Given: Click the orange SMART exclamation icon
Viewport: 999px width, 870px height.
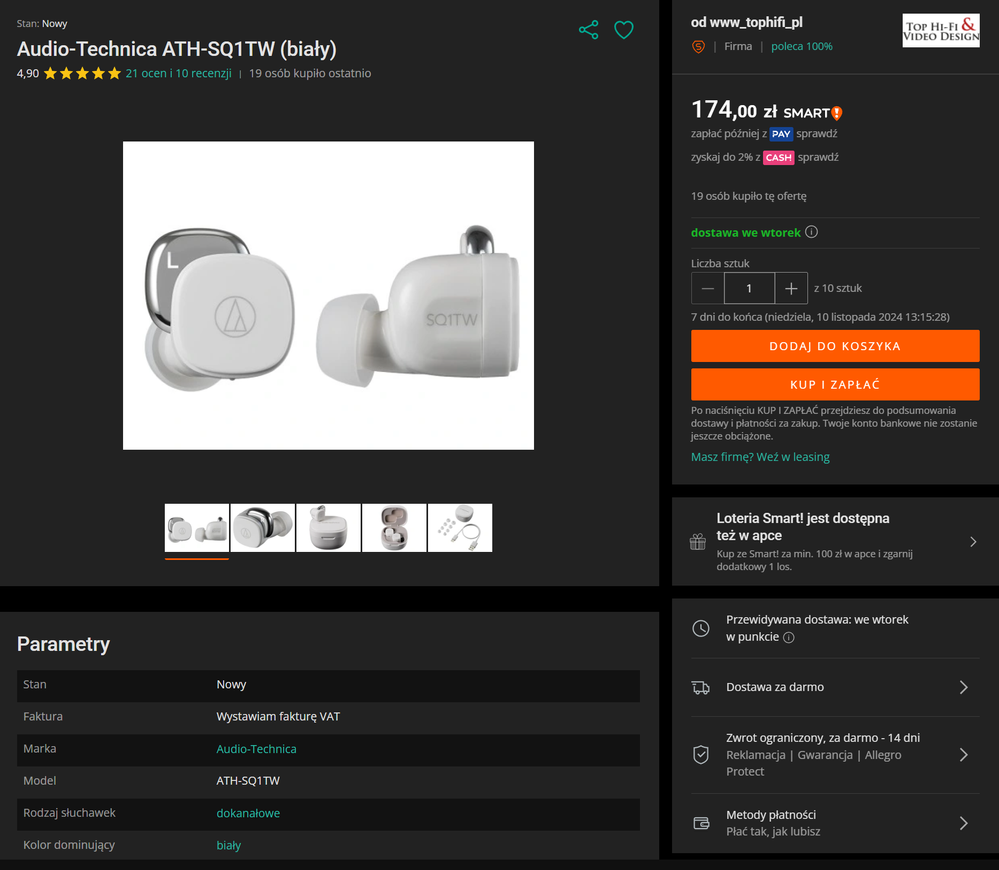Looking at the screenshot, I should [837, 113].
